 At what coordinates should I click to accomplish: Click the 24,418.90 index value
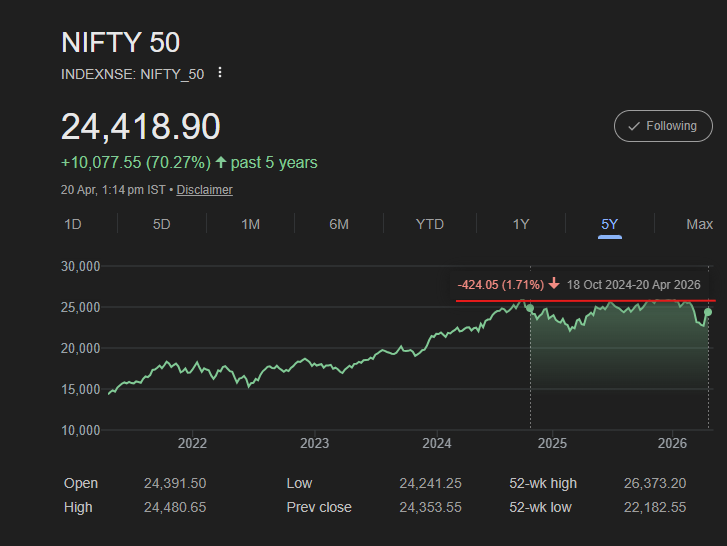click(141, 126)
